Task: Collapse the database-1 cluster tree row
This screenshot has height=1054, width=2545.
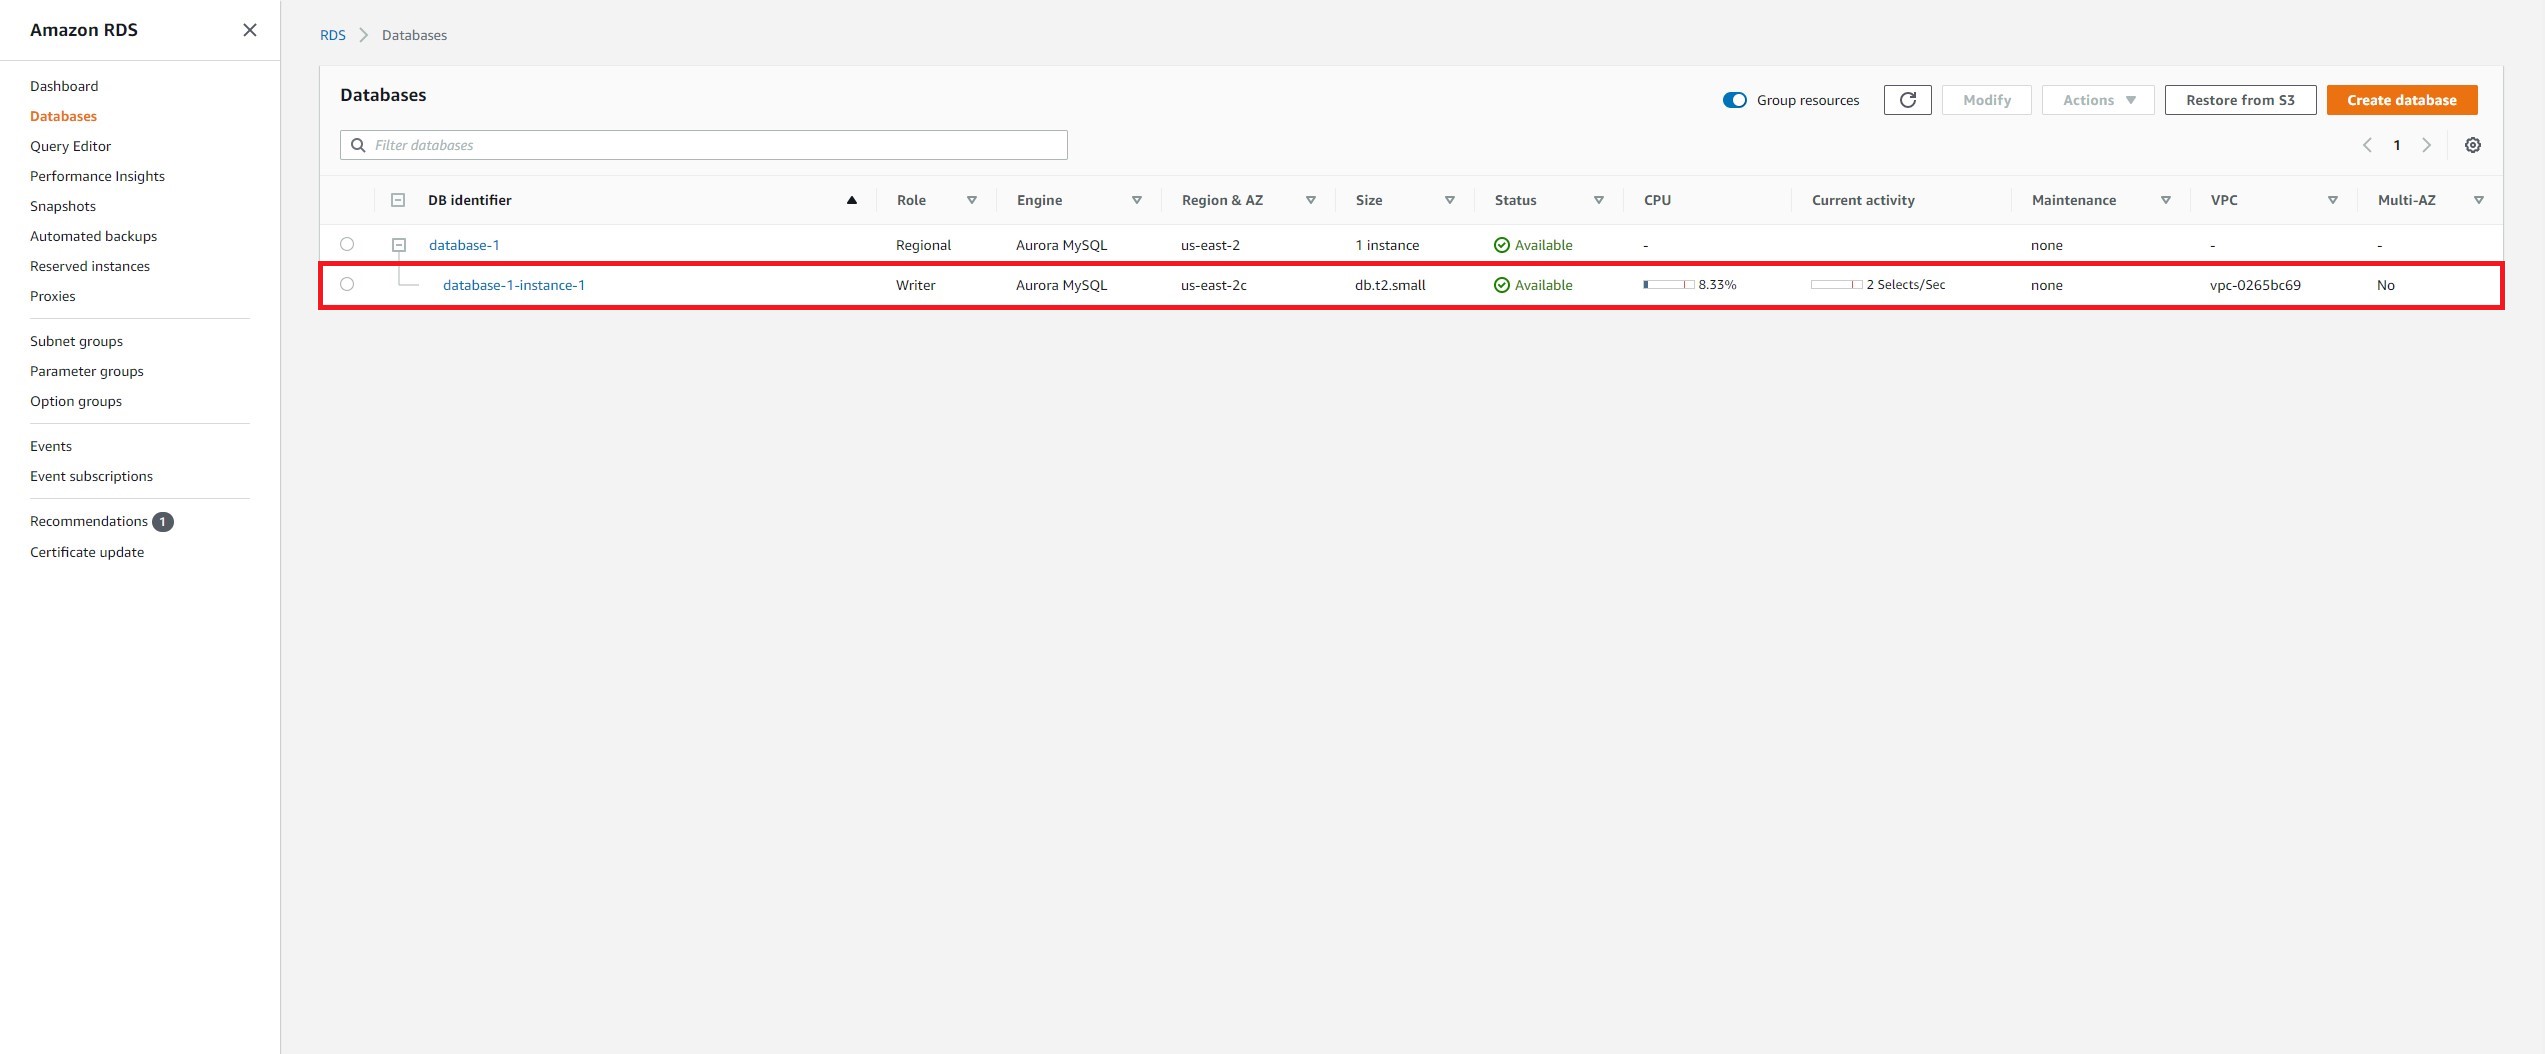Action: (399, 245)
